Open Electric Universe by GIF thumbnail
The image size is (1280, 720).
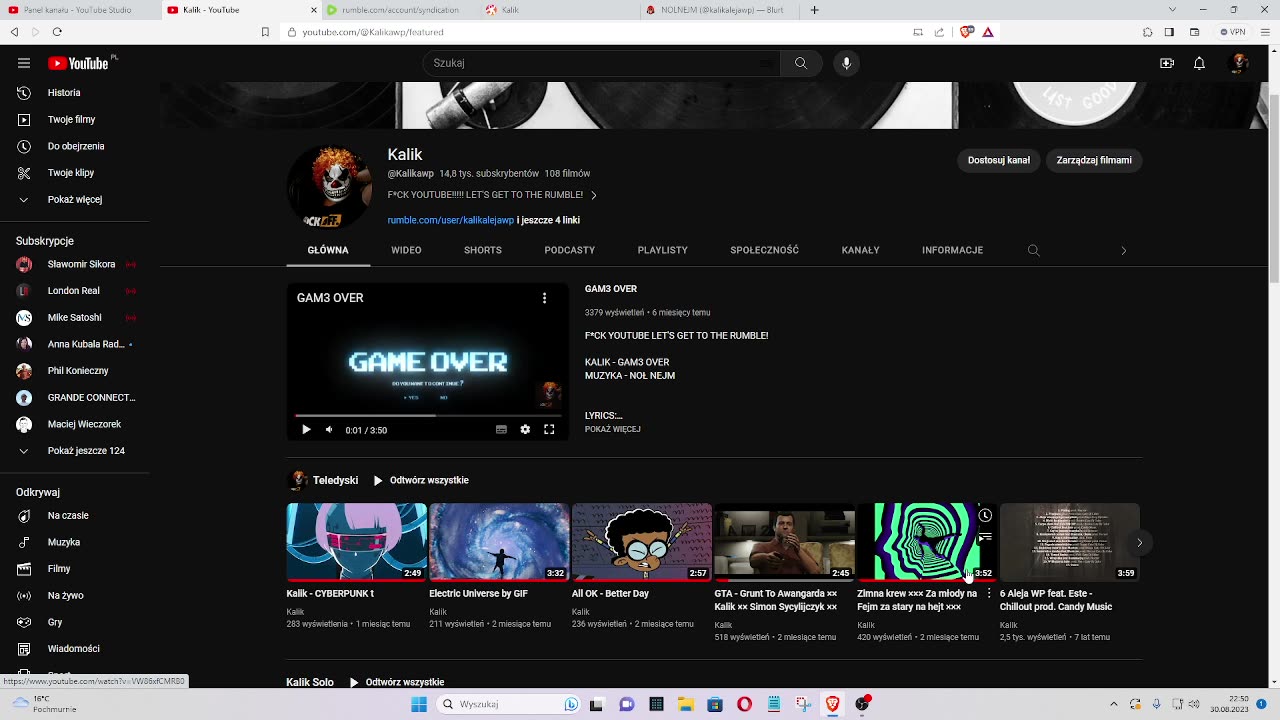click(x=499, y=541)
